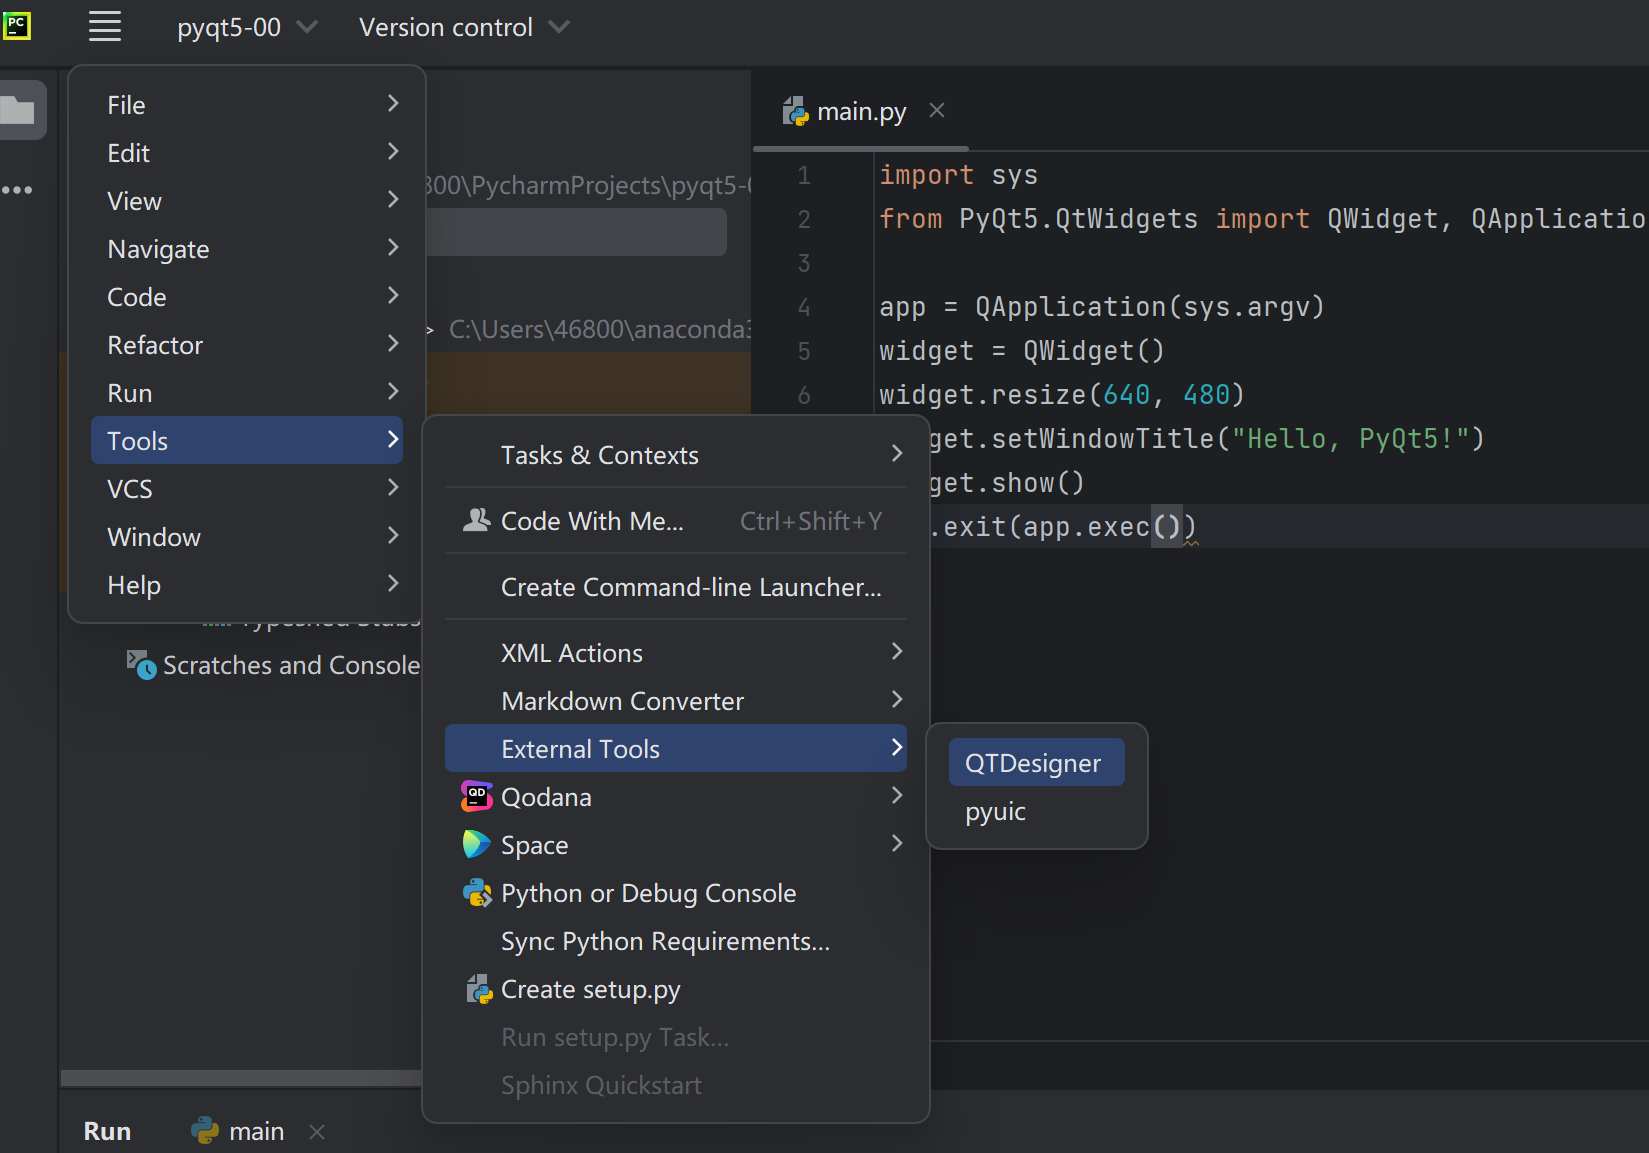The height and width of the screenshot is (1153, 1649).
Task: Close the main.py editor tab
Action: 937,110
